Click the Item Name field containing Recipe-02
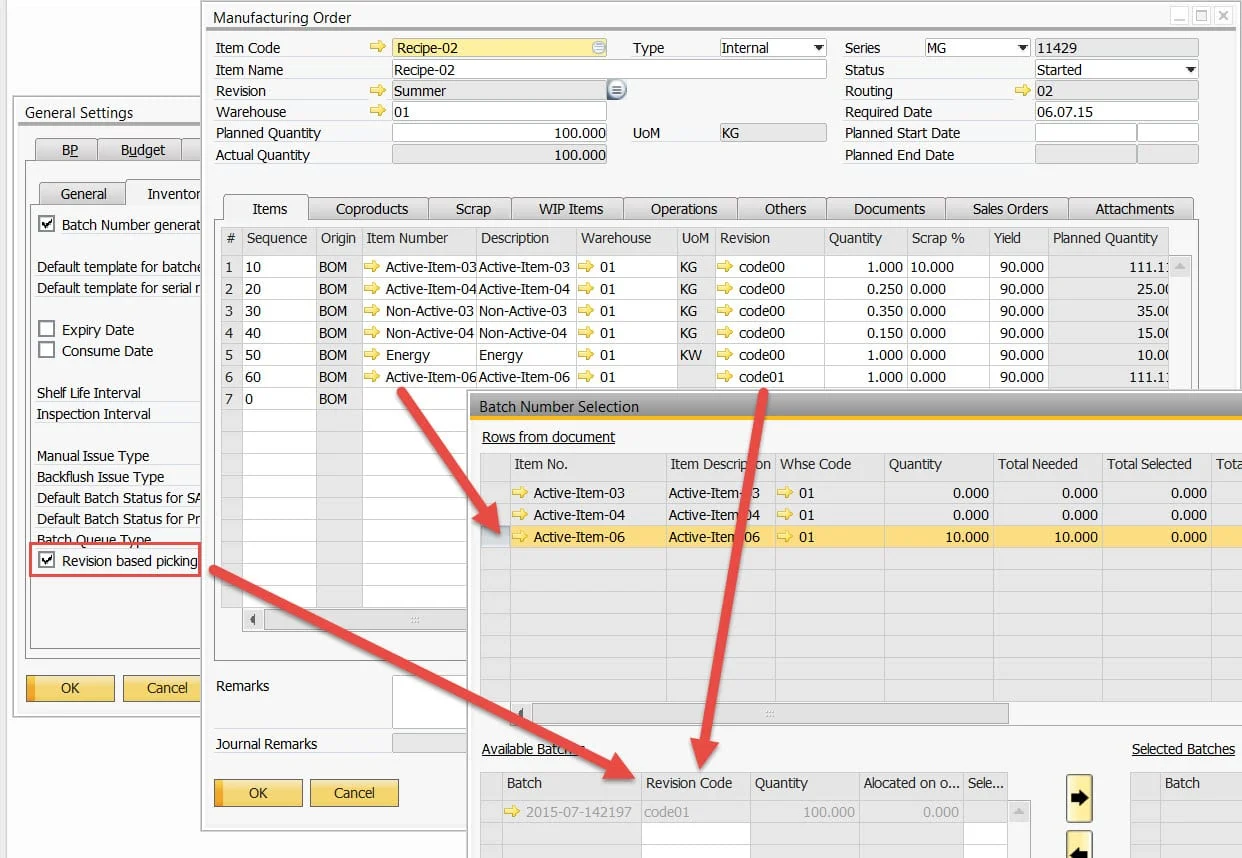This screenshot has height=858, width=1242. tap(609, 70)
